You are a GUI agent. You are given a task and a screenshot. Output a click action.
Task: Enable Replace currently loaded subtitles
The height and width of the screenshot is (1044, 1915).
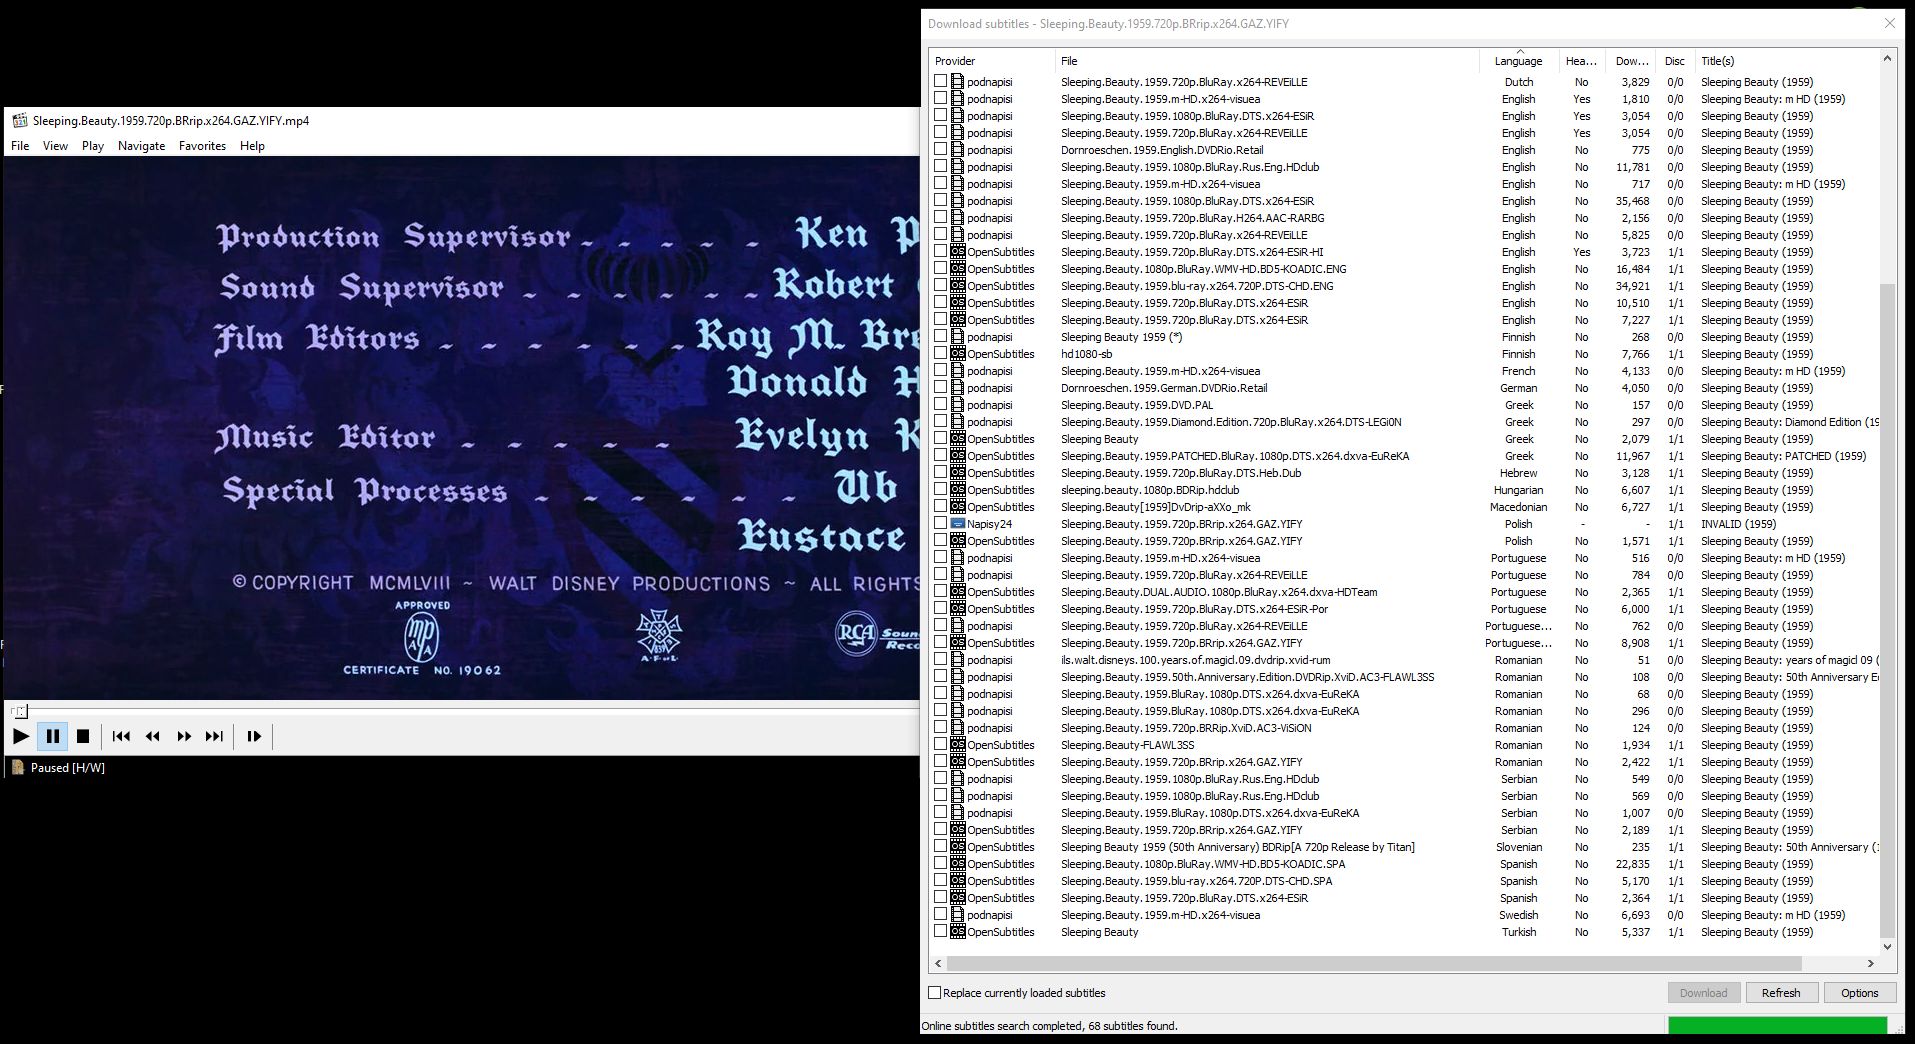click(x=935, y=993)
